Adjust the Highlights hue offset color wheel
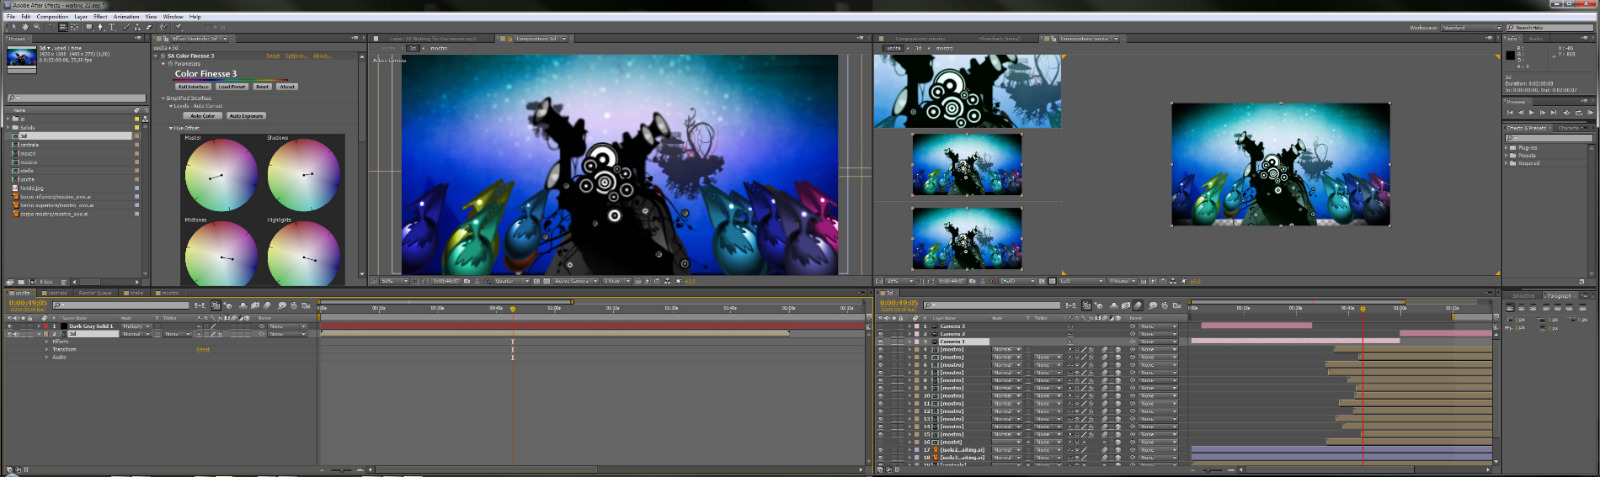 pos(304,256)
